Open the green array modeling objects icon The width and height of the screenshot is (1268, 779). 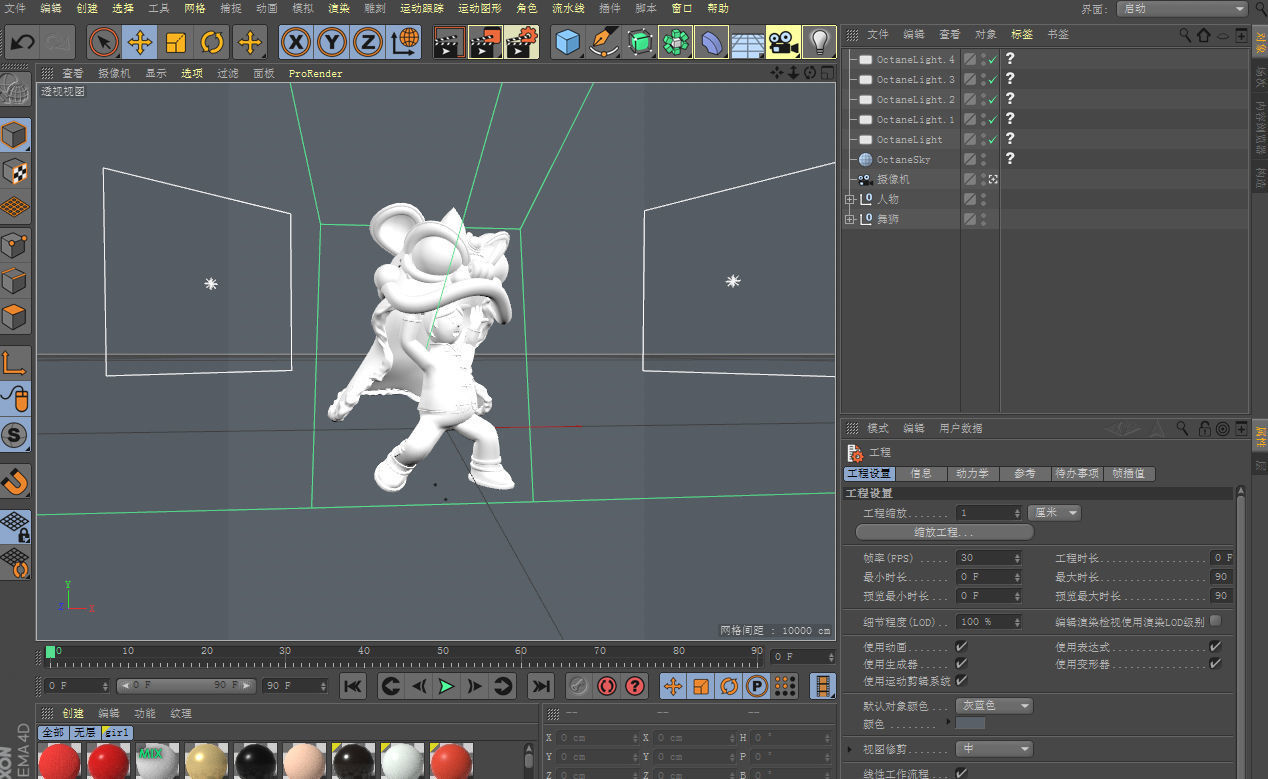pyautogui.click(x=676, y=43)
